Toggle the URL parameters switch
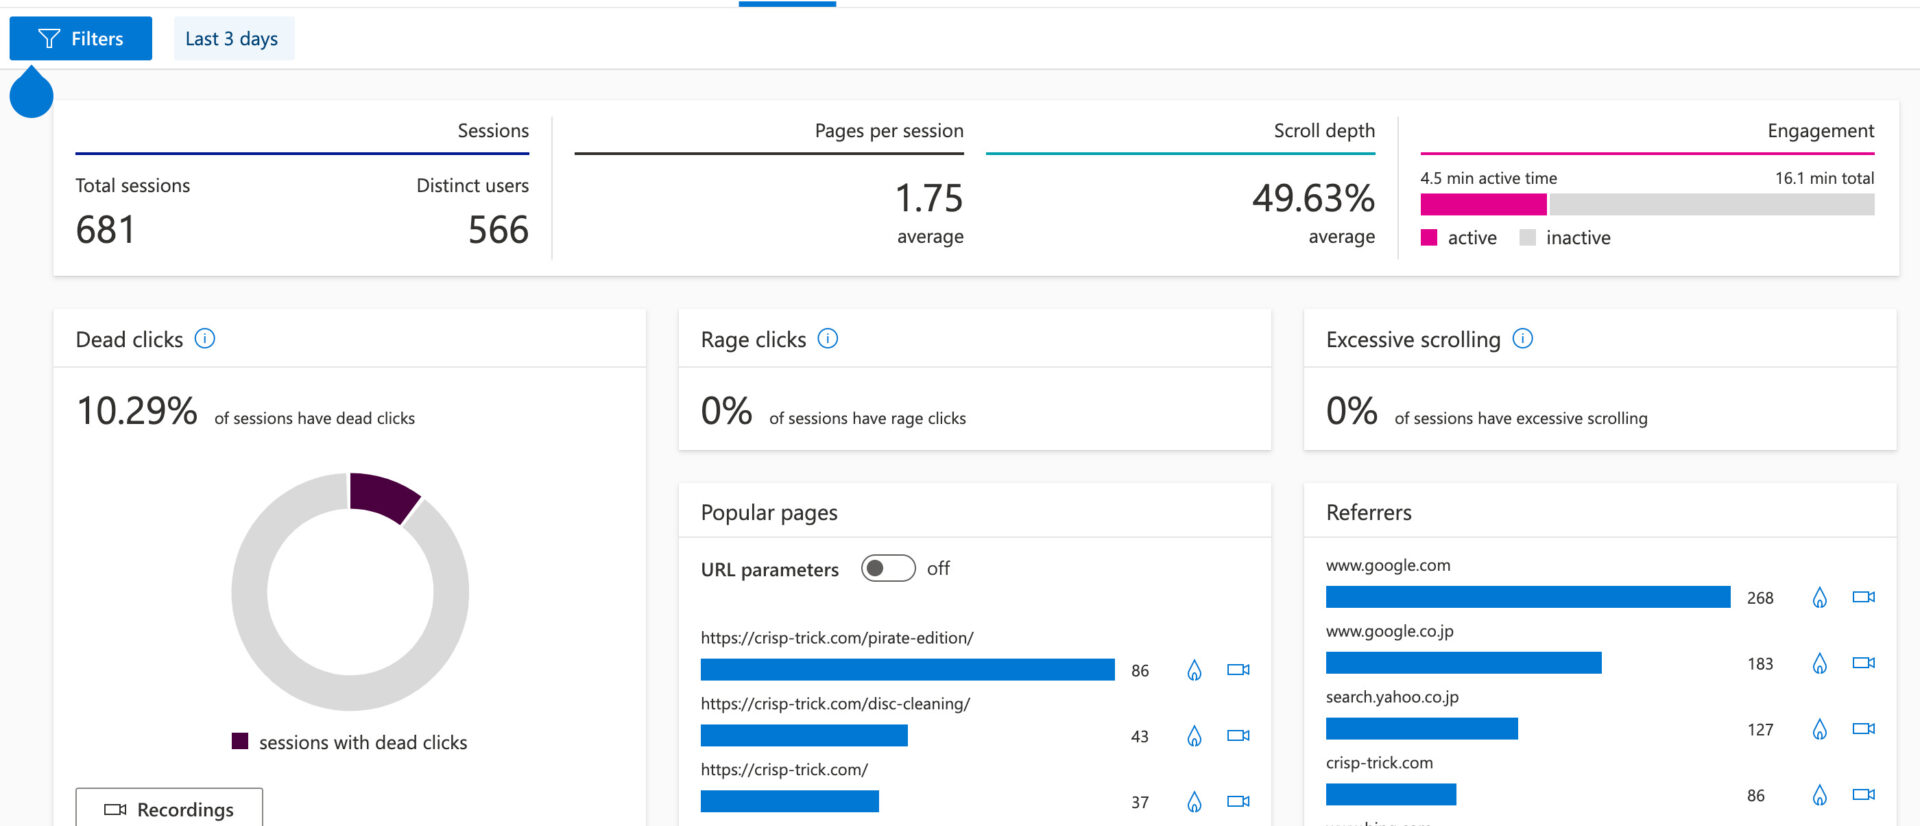The height and width of the screenshot is (826, 1920). (888, 568)
